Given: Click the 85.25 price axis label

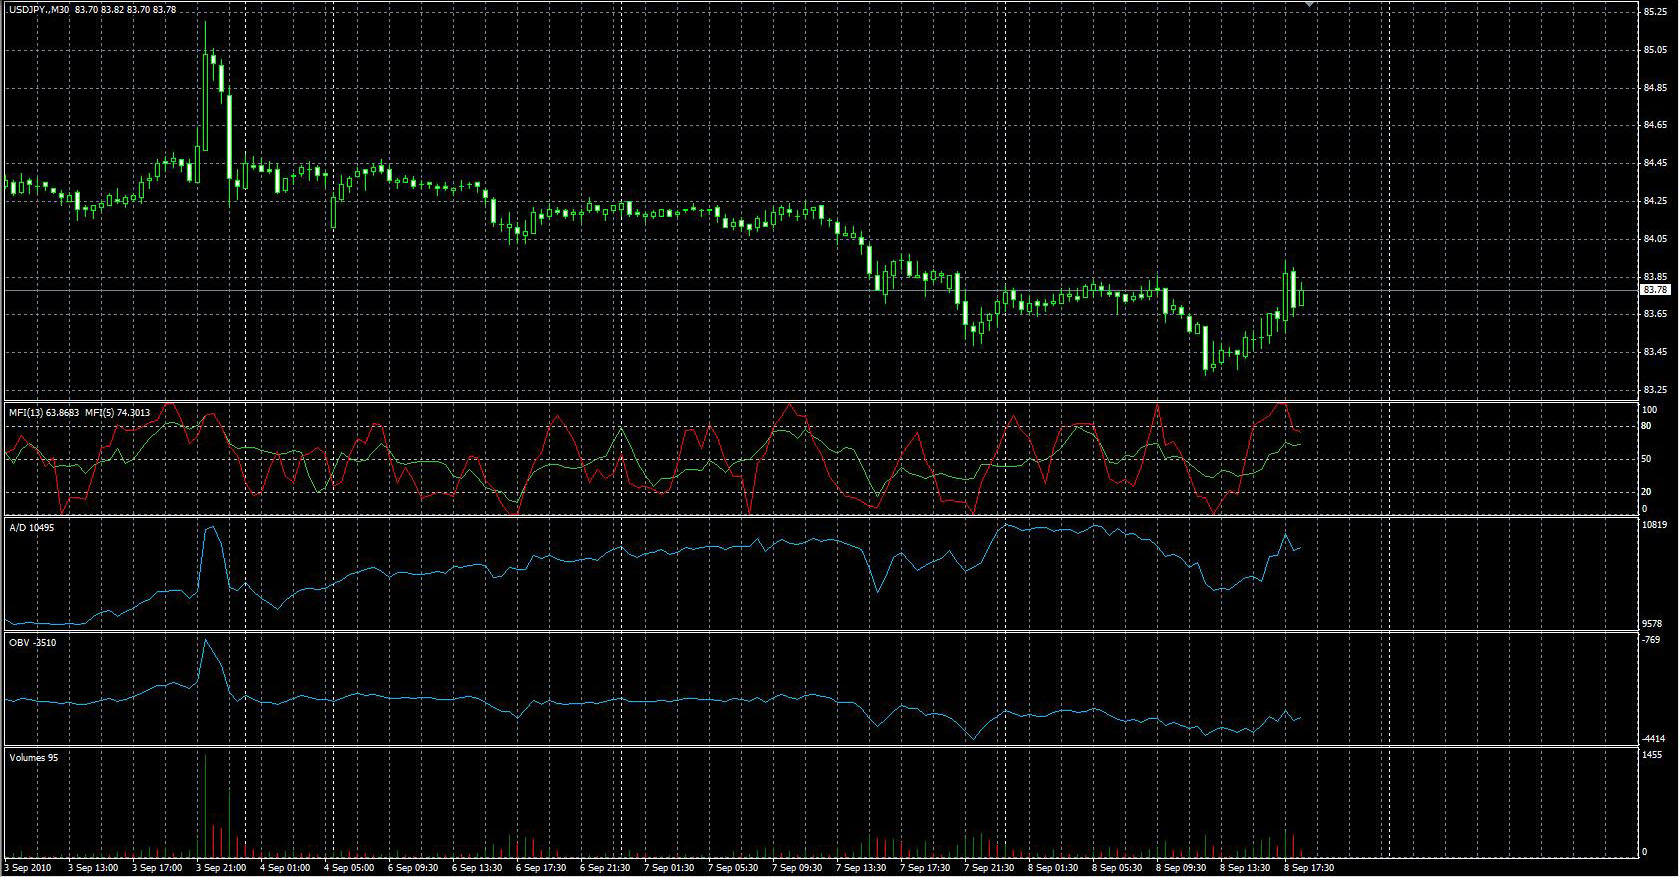Looking at the screenshot, I should point(1654,12).
